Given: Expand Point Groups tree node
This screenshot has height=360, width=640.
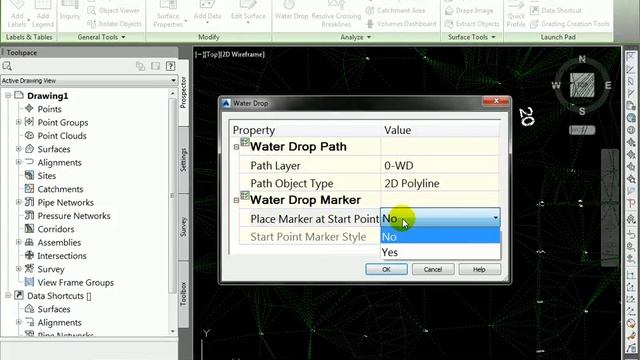Looking at the screenshot, I should (18, 122).
